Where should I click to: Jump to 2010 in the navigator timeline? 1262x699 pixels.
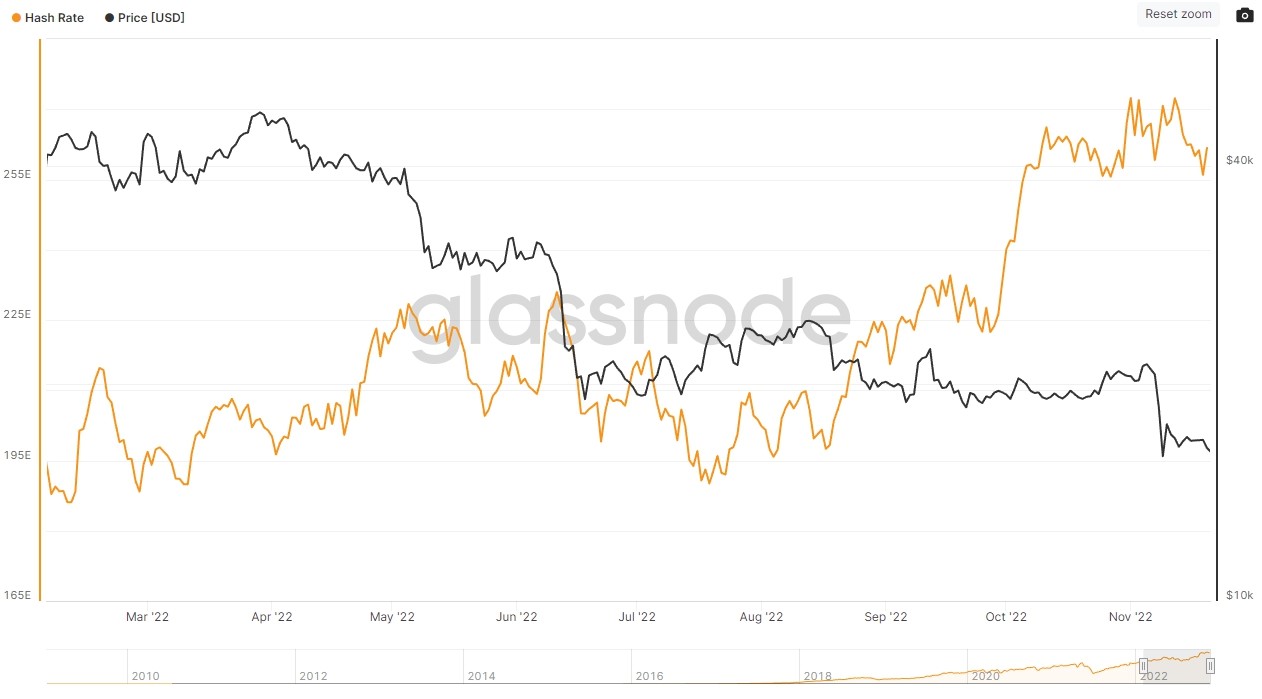point(145,677)
